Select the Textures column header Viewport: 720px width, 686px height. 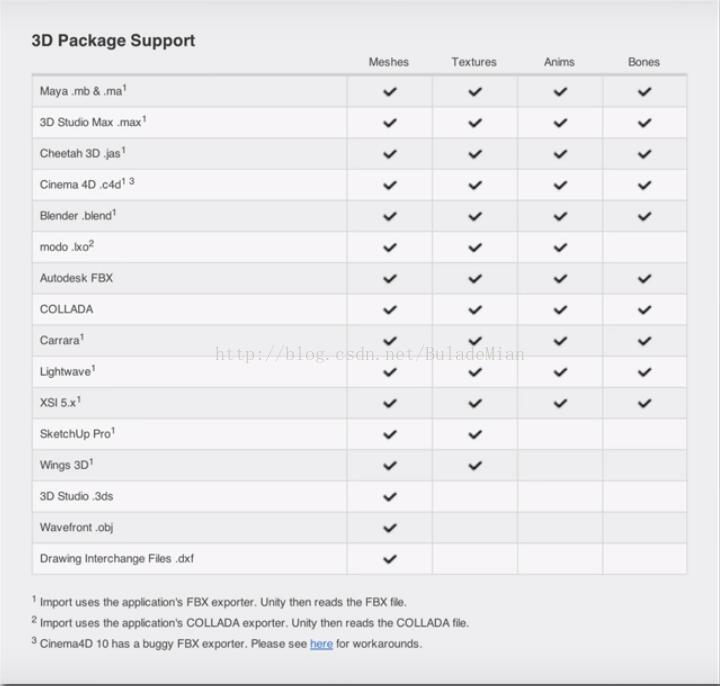click(x=474, y=62)
